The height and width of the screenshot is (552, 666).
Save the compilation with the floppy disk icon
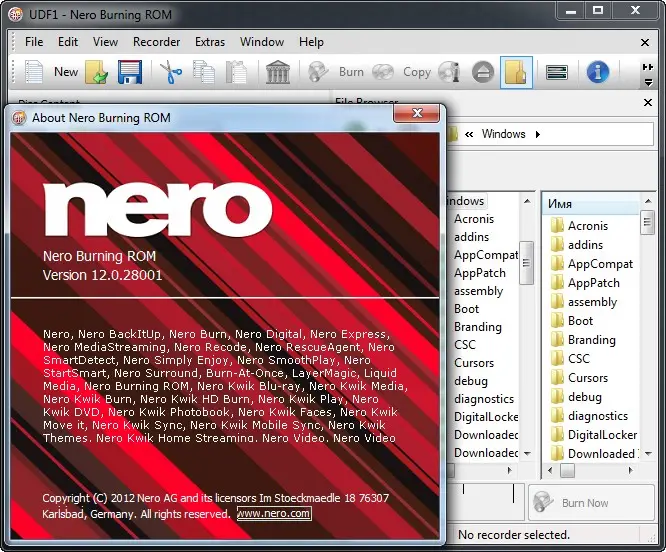[130, 72]
